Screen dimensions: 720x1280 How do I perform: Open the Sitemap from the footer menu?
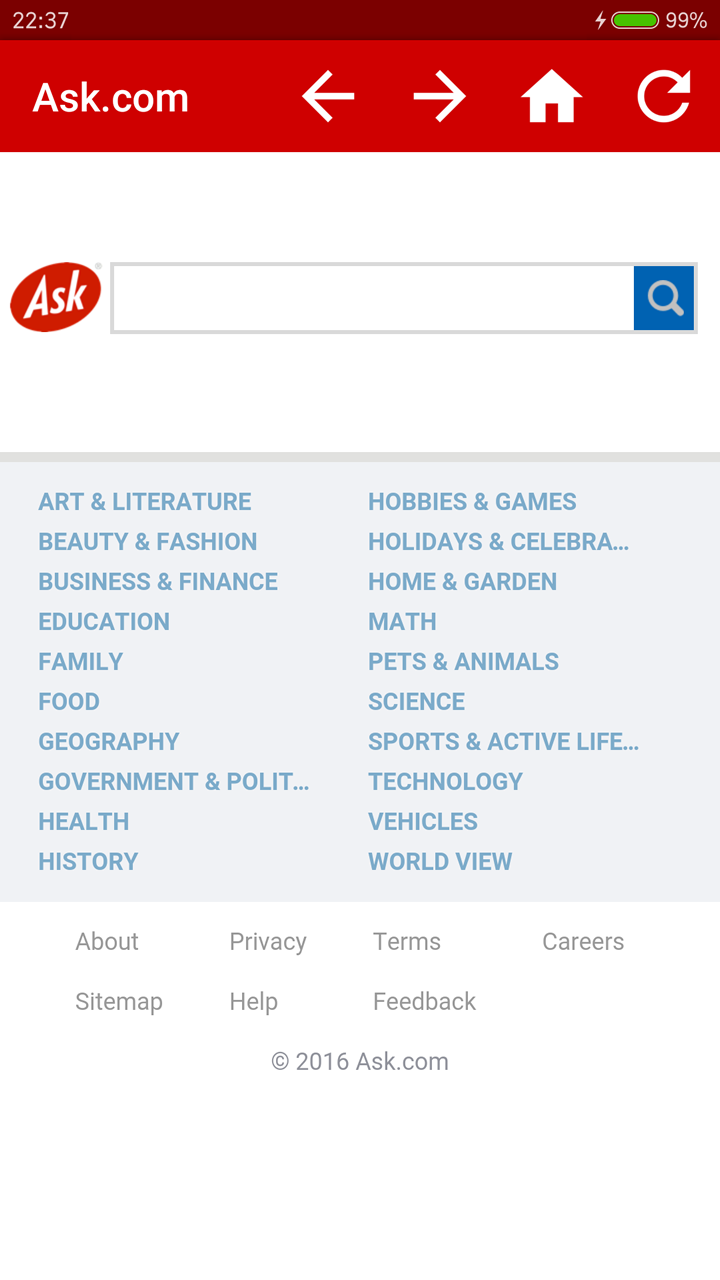[119, 1001]
